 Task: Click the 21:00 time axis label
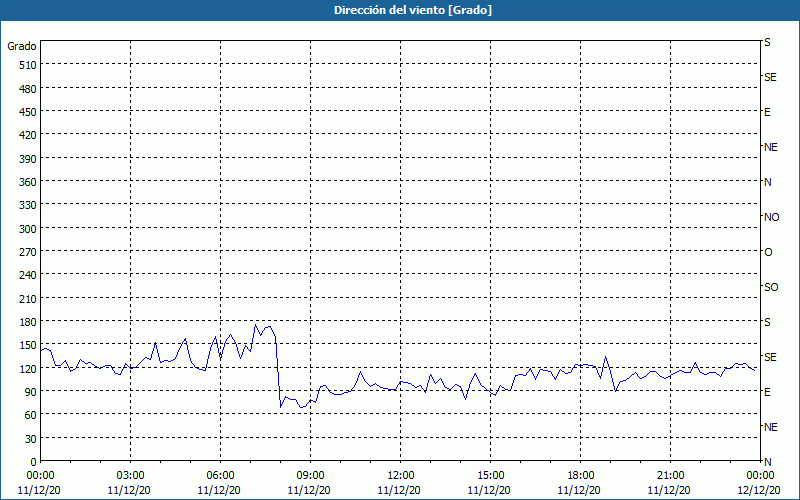pyautogui.click(x=670, y=476)
